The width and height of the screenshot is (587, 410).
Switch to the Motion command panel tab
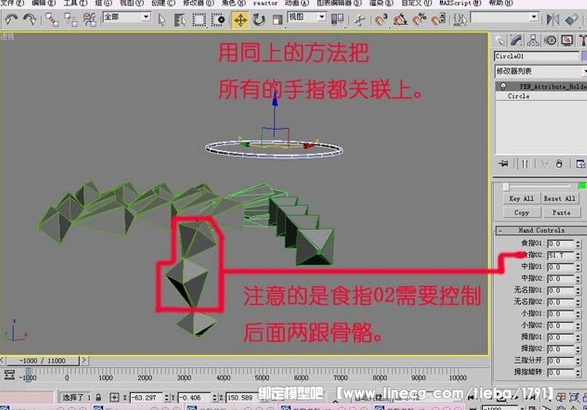[550, 40]
